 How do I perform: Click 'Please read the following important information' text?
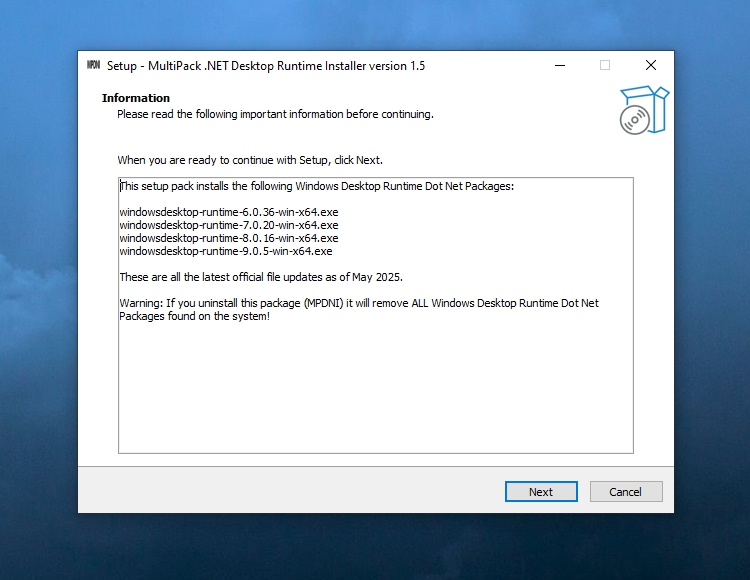point(275,114)
